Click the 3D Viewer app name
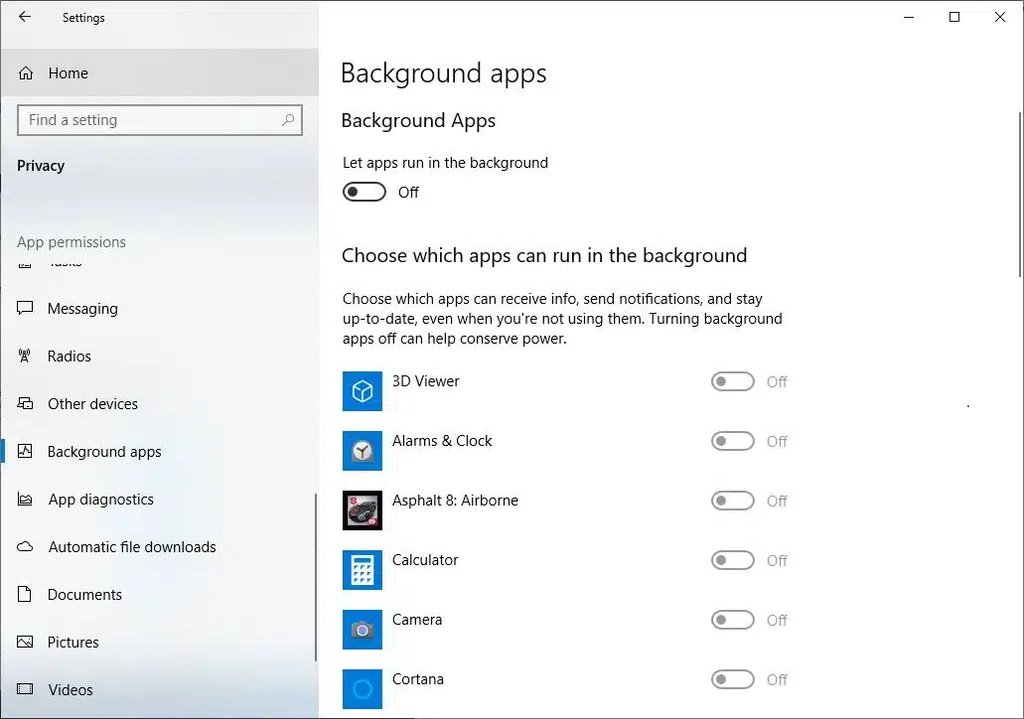Screen dimensions: 1024x719 426,381
